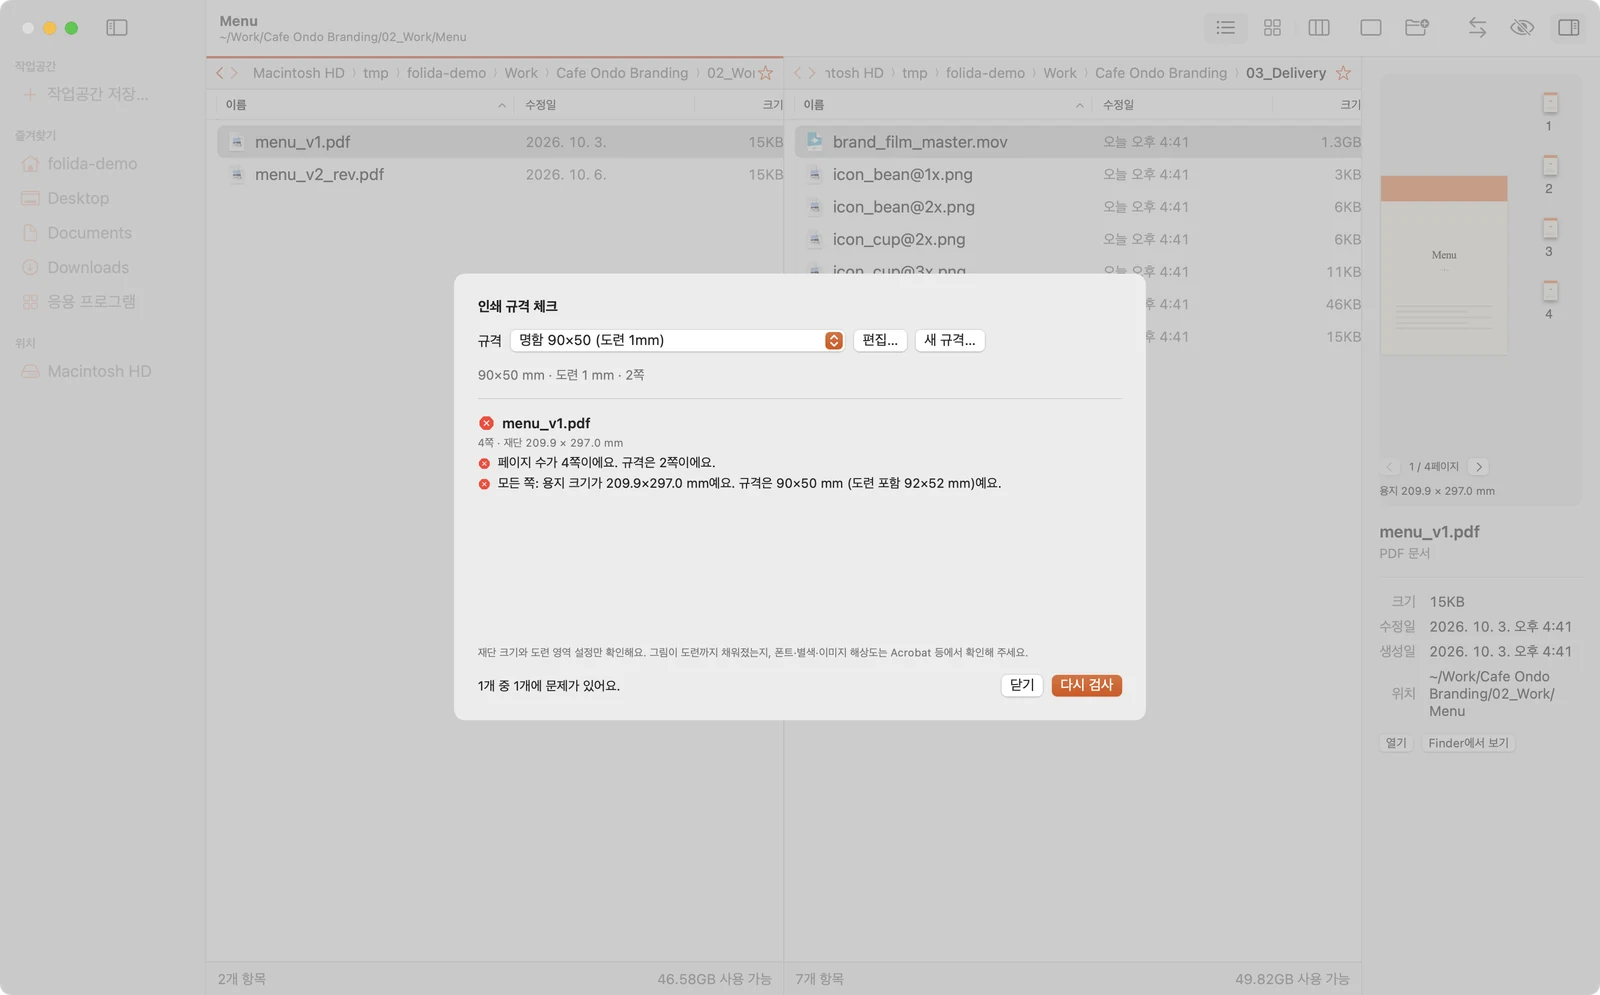Toggle the sidebar panel icon
The width and height of the screenshot is (1600, 995).
(117, 28)
